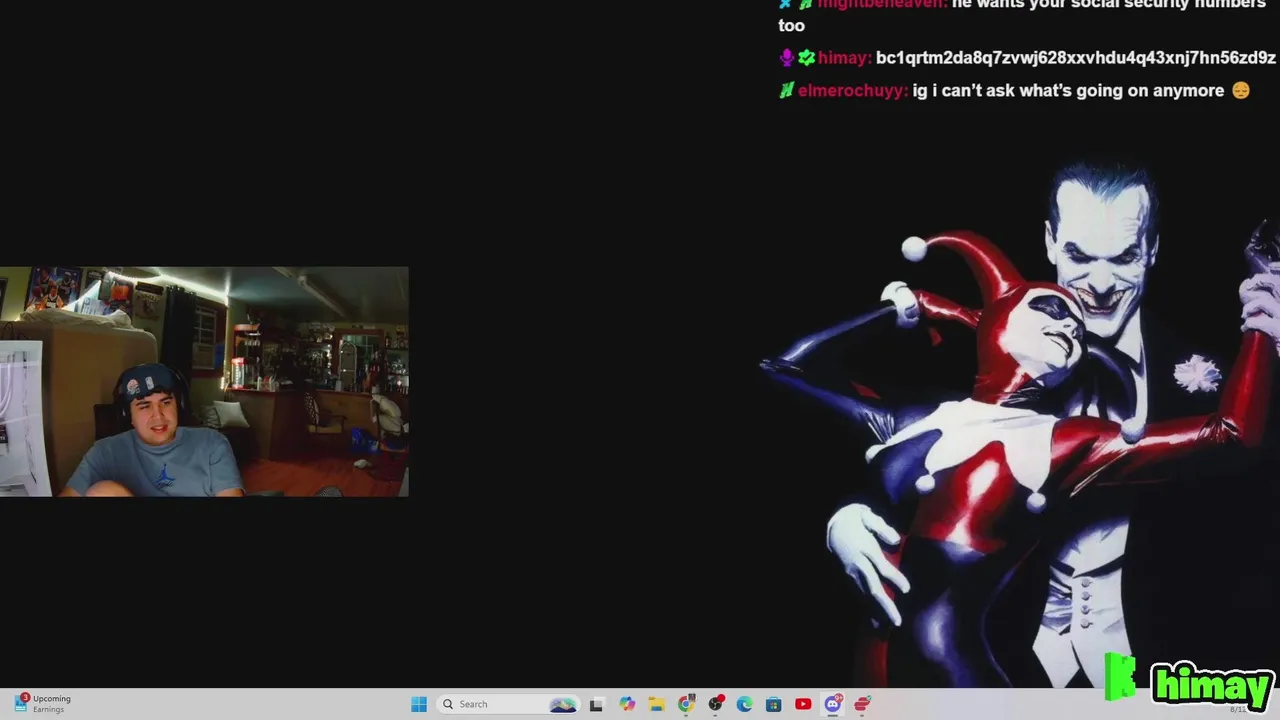This screenshot has width=1280, height=720.
Task: Open OBS Studio from the taskbar
Action: 715,704
